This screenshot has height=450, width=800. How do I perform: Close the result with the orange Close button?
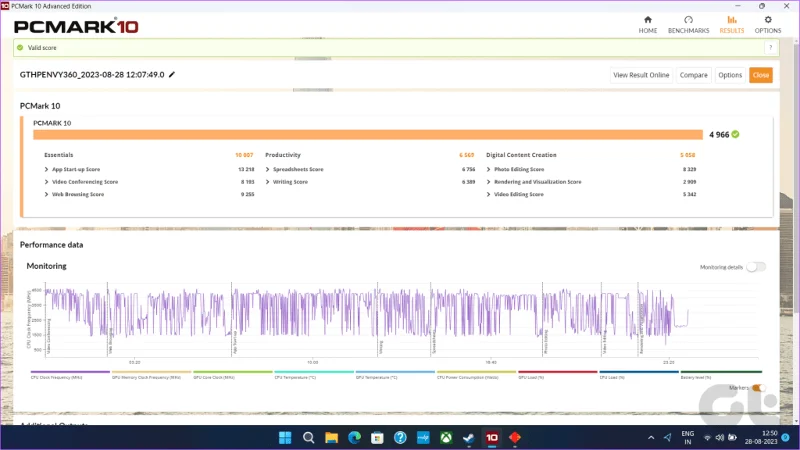[760, 75]
